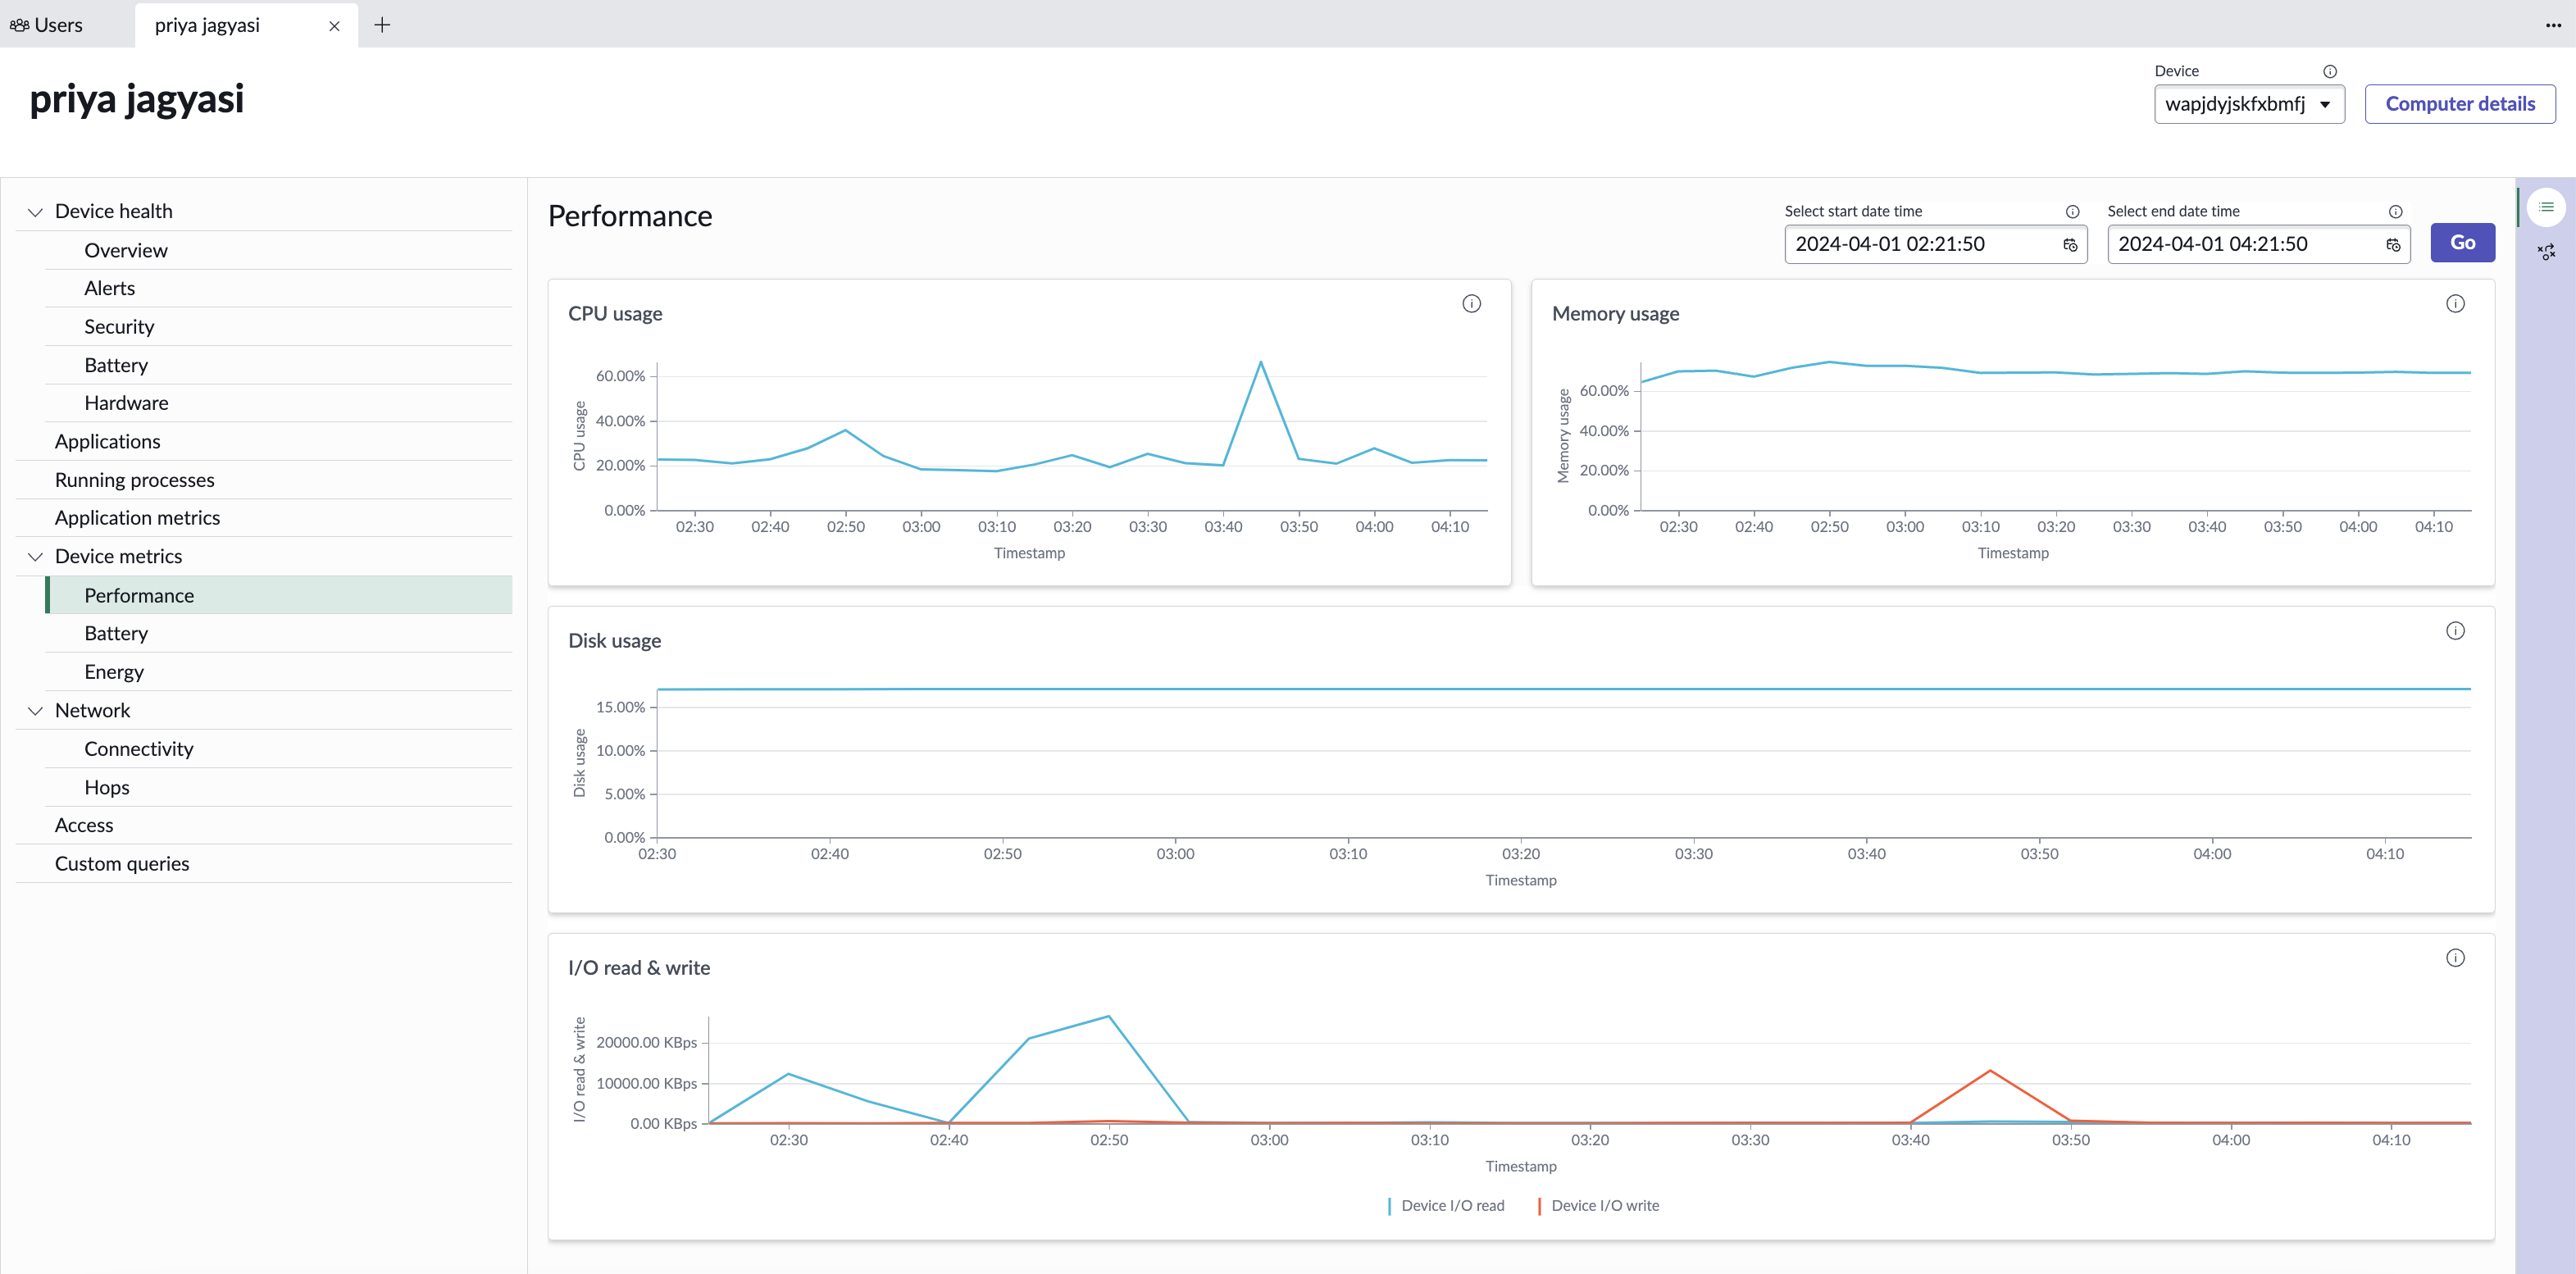Click the Device health heading
The height and width of the screenshot is (1274, 2576).
point(113,211)
